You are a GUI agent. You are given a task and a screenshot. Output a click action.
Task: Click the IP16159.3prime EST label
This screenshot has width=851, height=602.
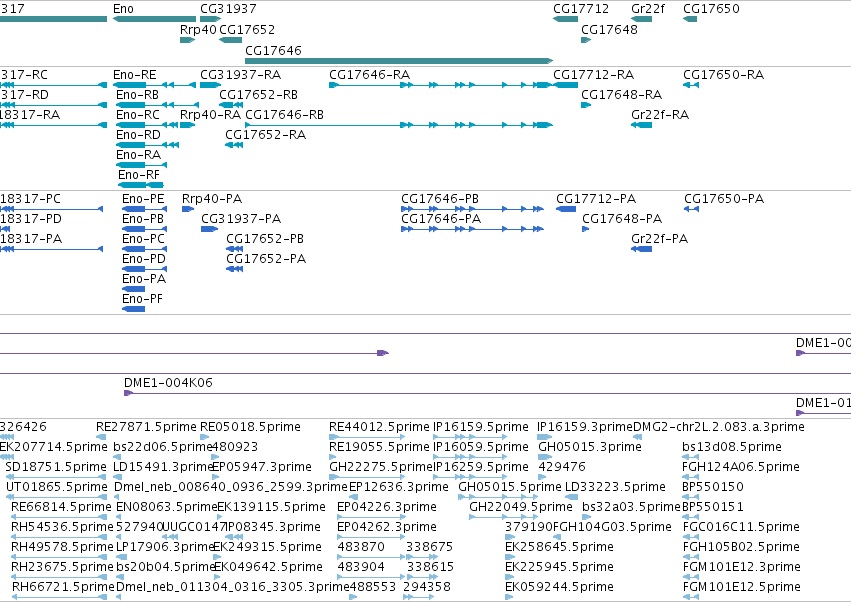(585, 427)
